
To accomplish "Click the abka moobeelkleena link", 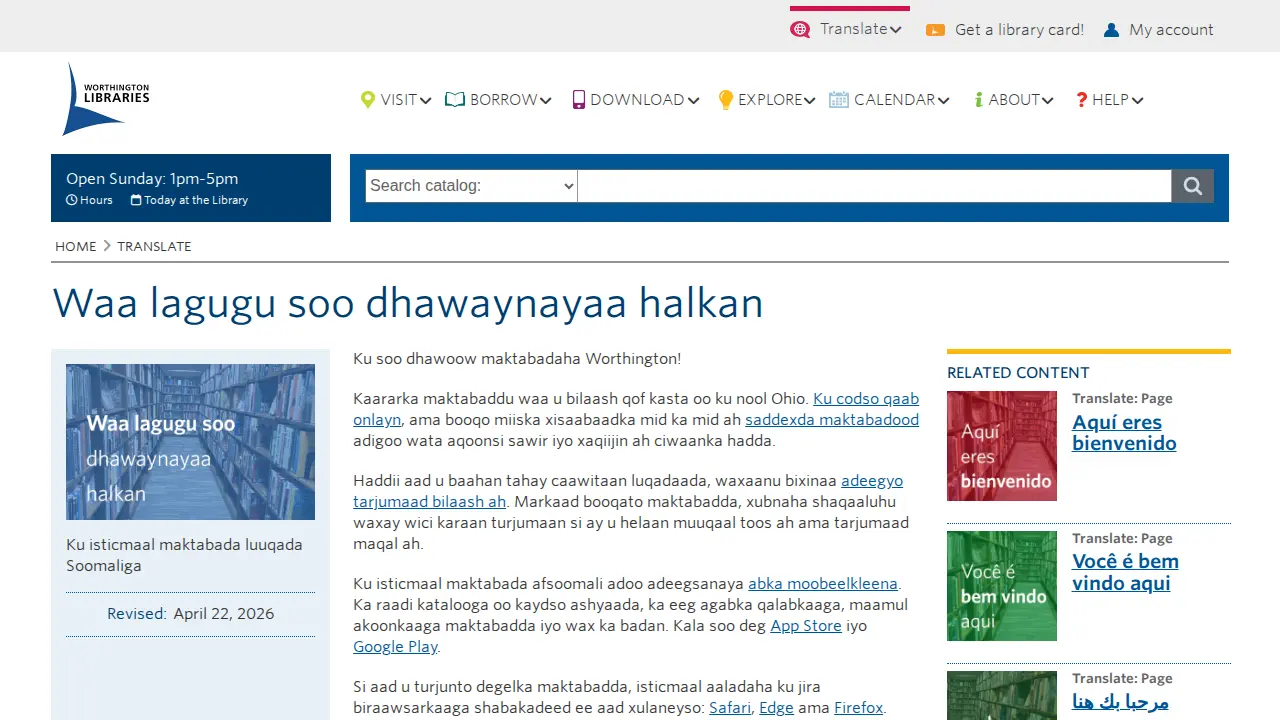I will 823,584.
